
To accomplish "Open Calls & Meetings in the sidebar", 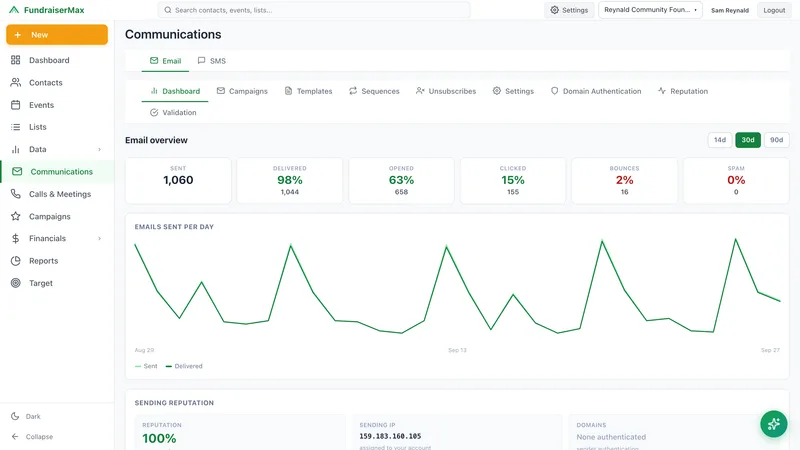I will click(57, 194).
